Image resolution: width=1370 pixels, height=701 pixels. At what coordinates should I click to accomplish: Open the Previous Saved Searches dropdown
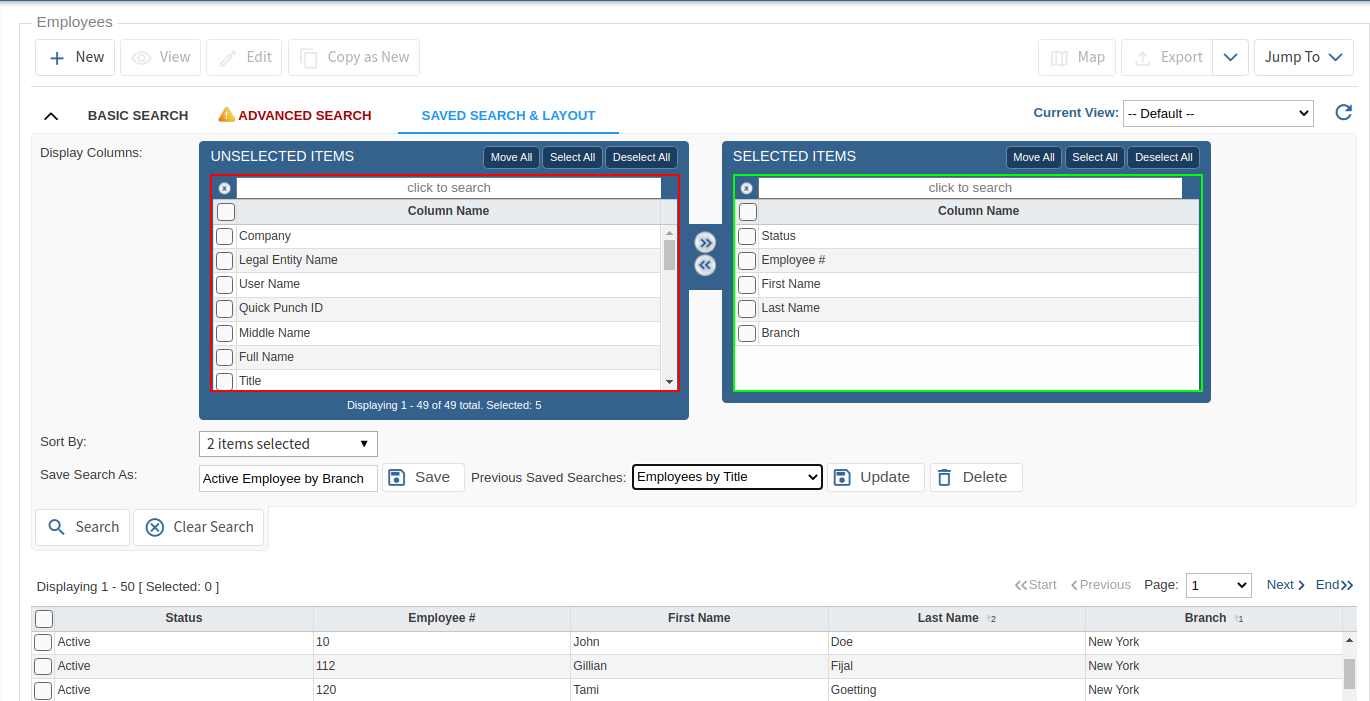point(727,477)
